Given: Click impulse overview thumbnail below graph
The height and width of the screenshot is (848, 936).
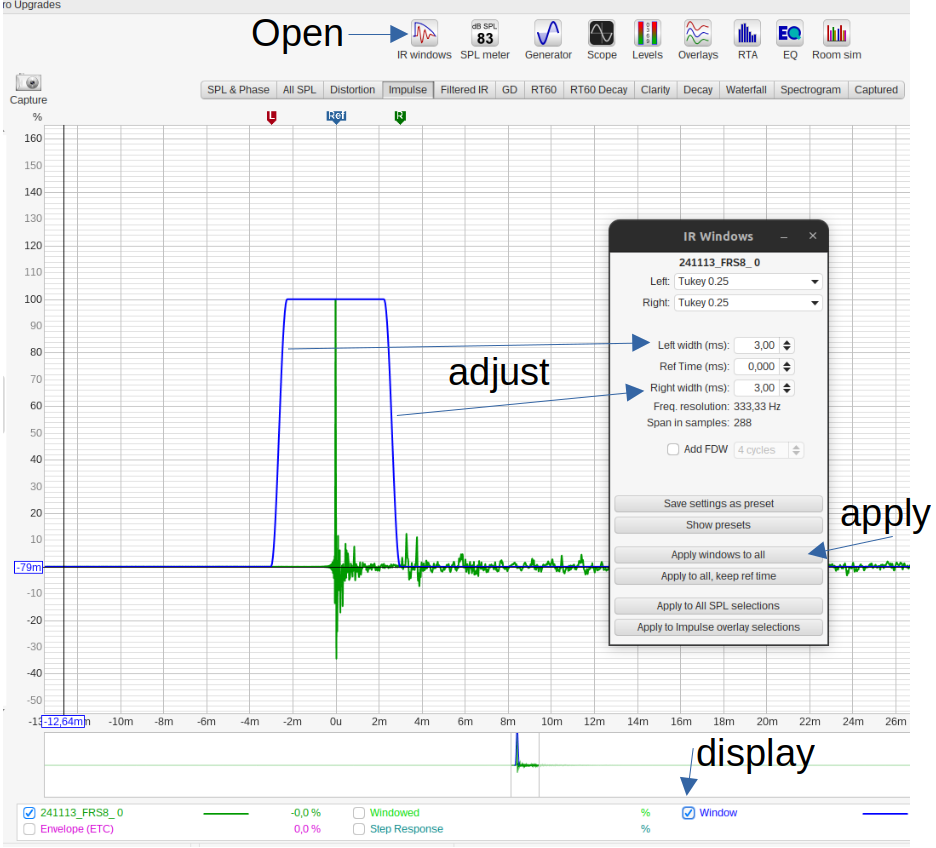Looking at the screenshot, I should click(x=476, y=765).
